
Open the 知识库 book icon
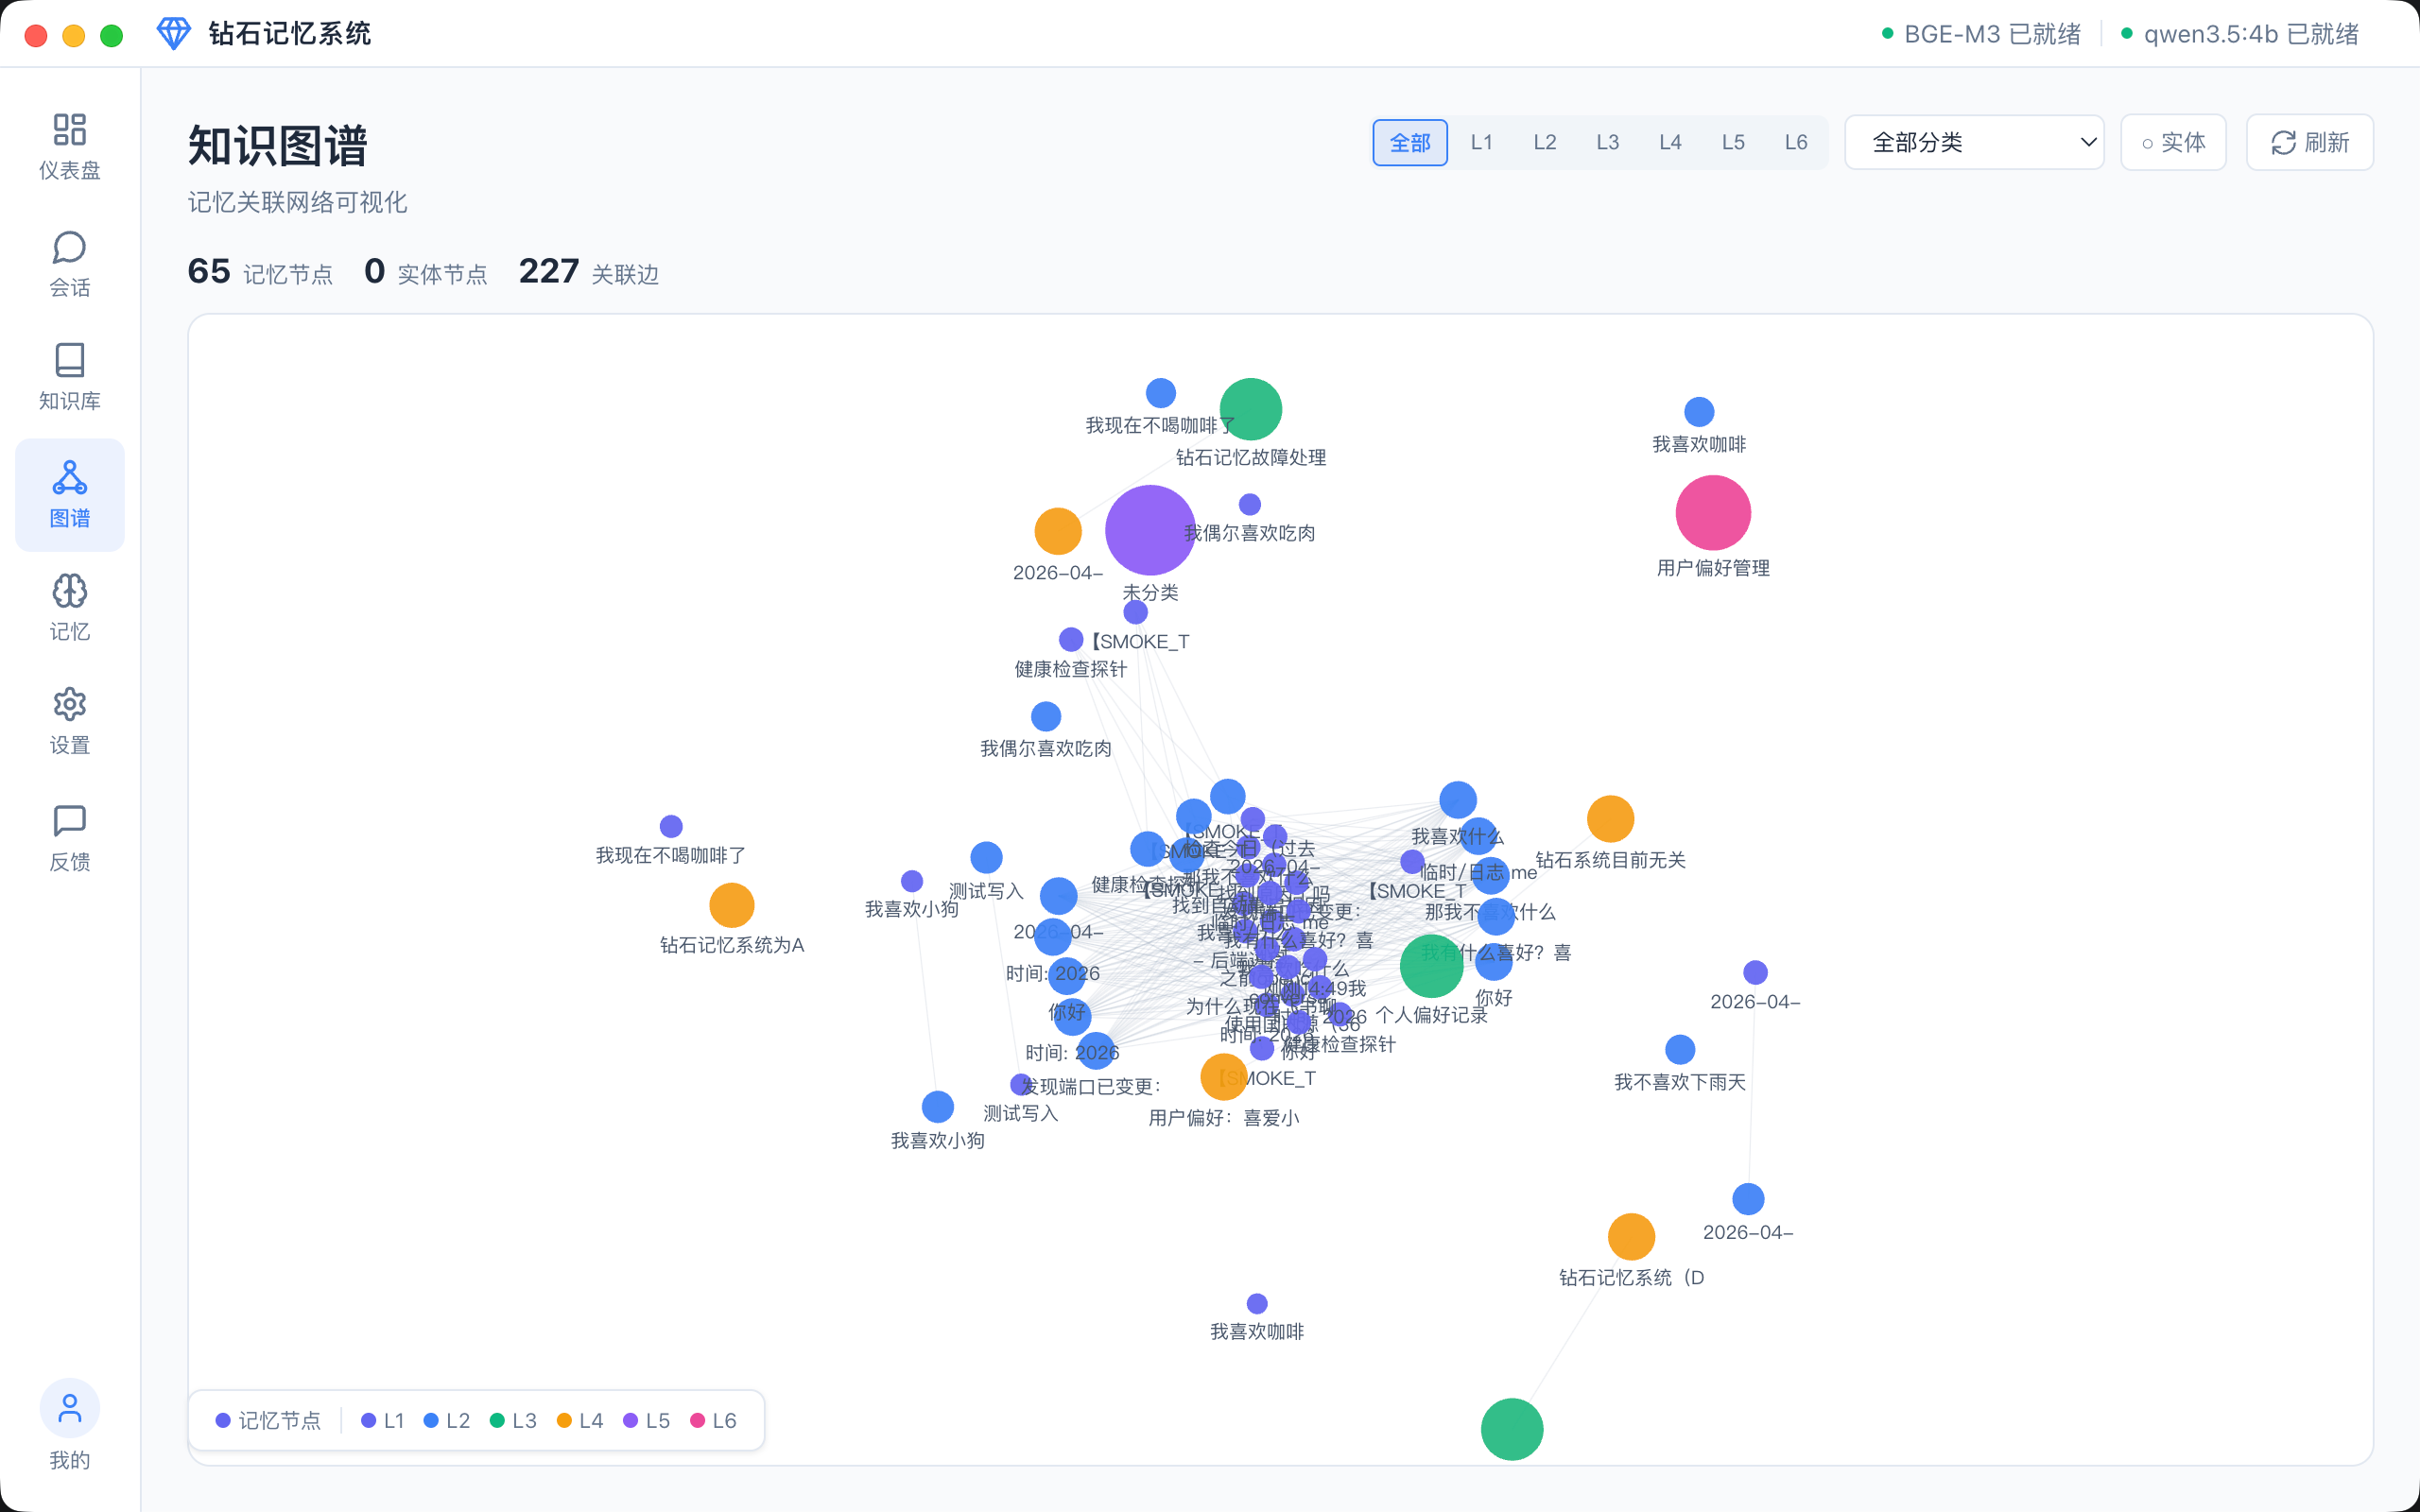69,361
